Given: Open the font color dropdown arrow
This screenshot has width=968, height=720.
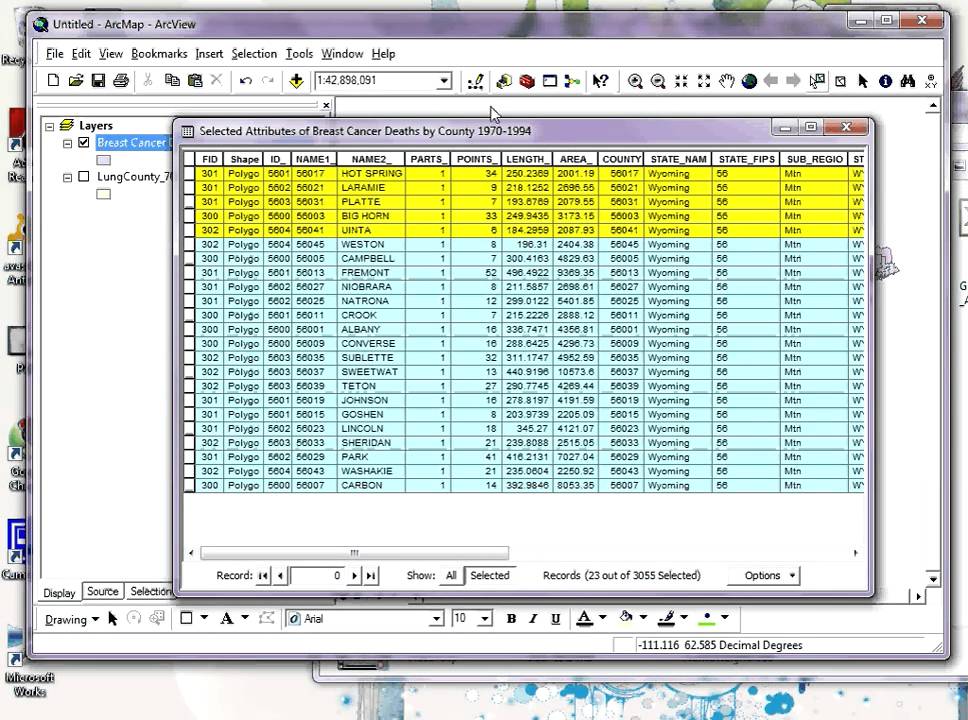Looking at the screenshot, I should pos(603,617).
